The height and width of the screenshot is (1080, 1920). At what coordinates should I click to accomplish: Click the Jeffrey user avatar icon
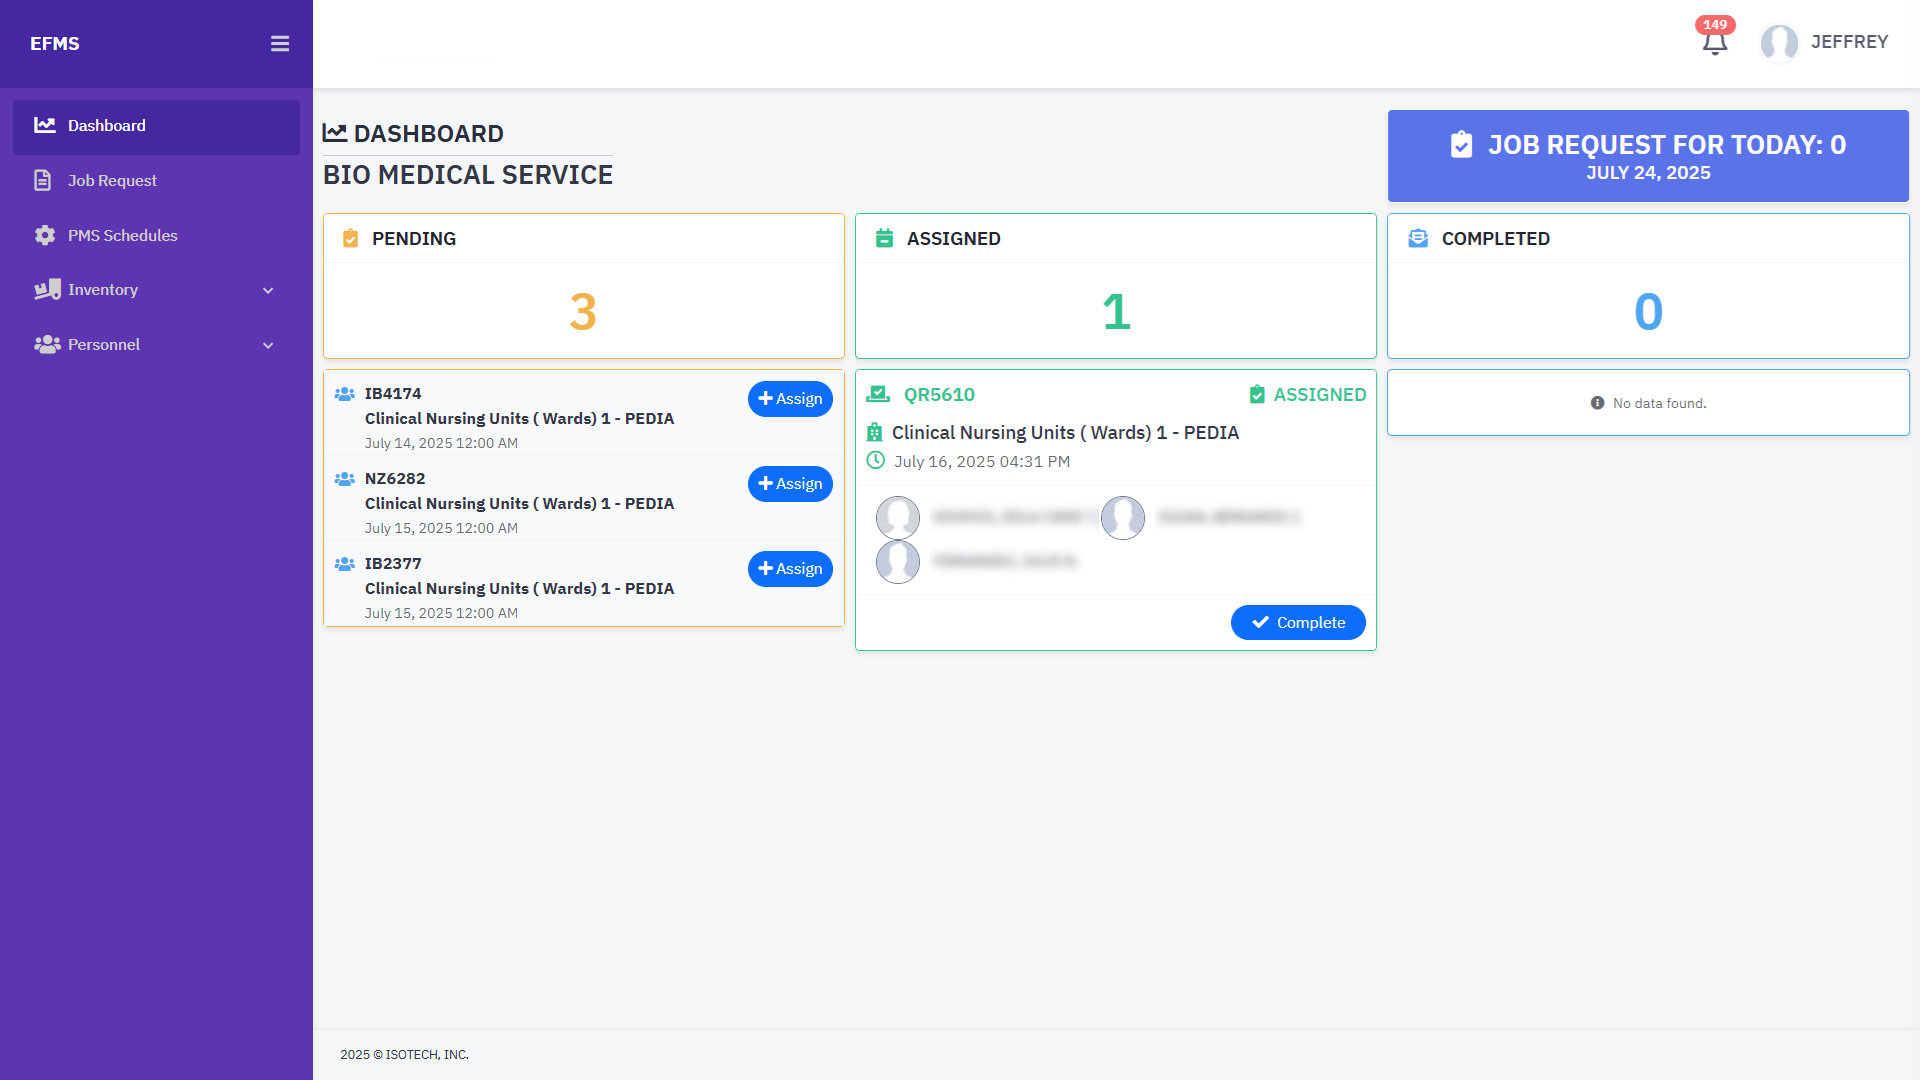click(1779, 43)
